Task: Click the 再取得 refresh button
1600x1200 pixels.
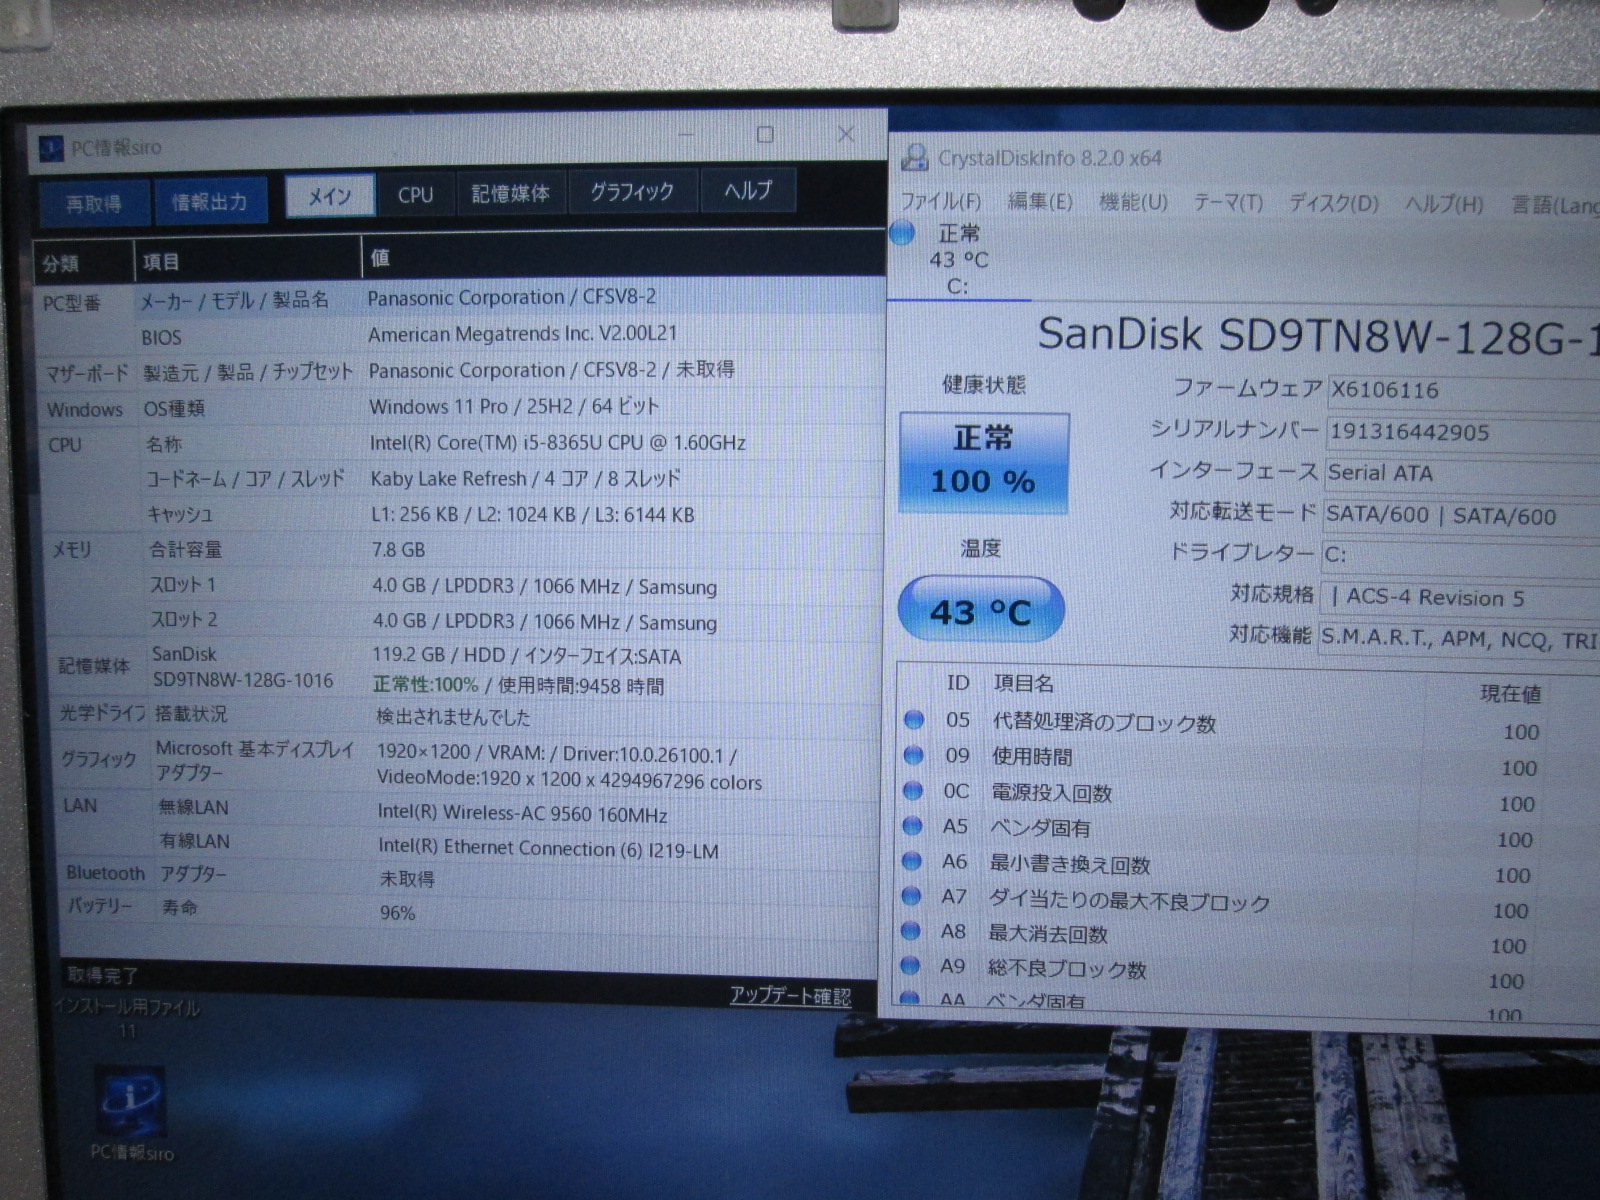Action: pyautogui.click(x=94, y=203)
